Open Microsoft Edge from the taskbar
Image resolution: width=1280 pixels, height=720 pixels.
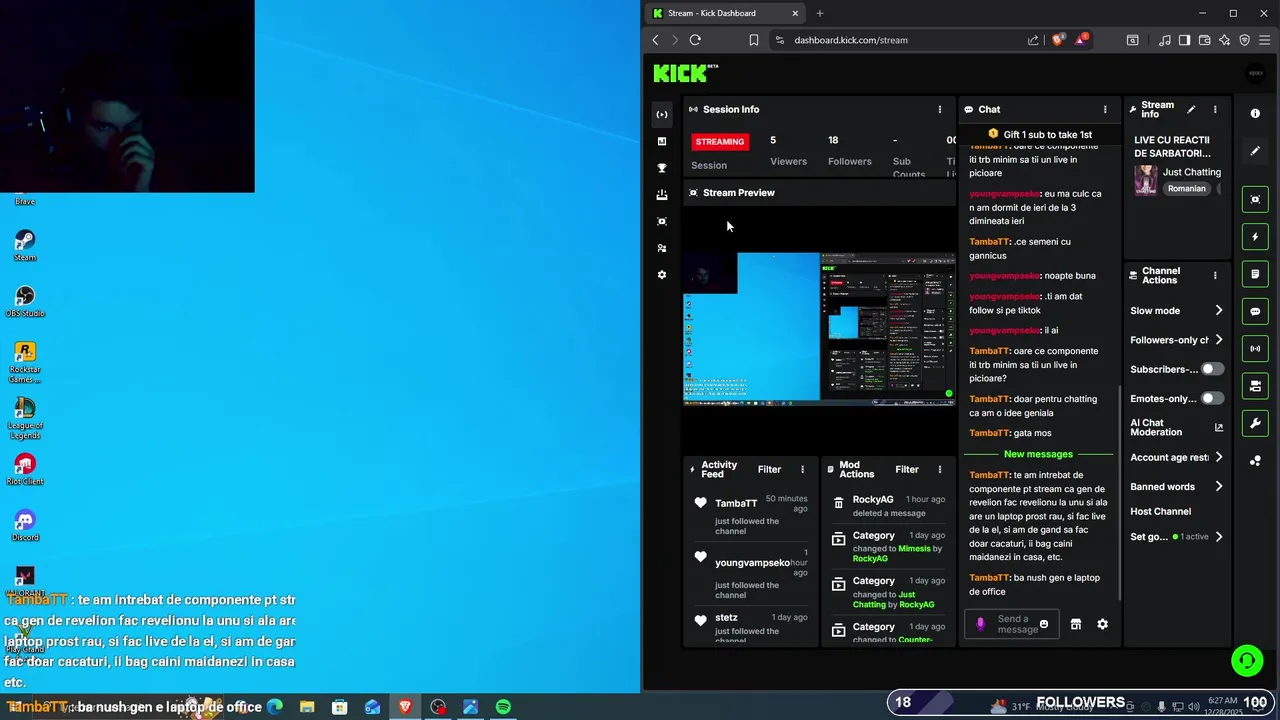click(x=274, y=707)
